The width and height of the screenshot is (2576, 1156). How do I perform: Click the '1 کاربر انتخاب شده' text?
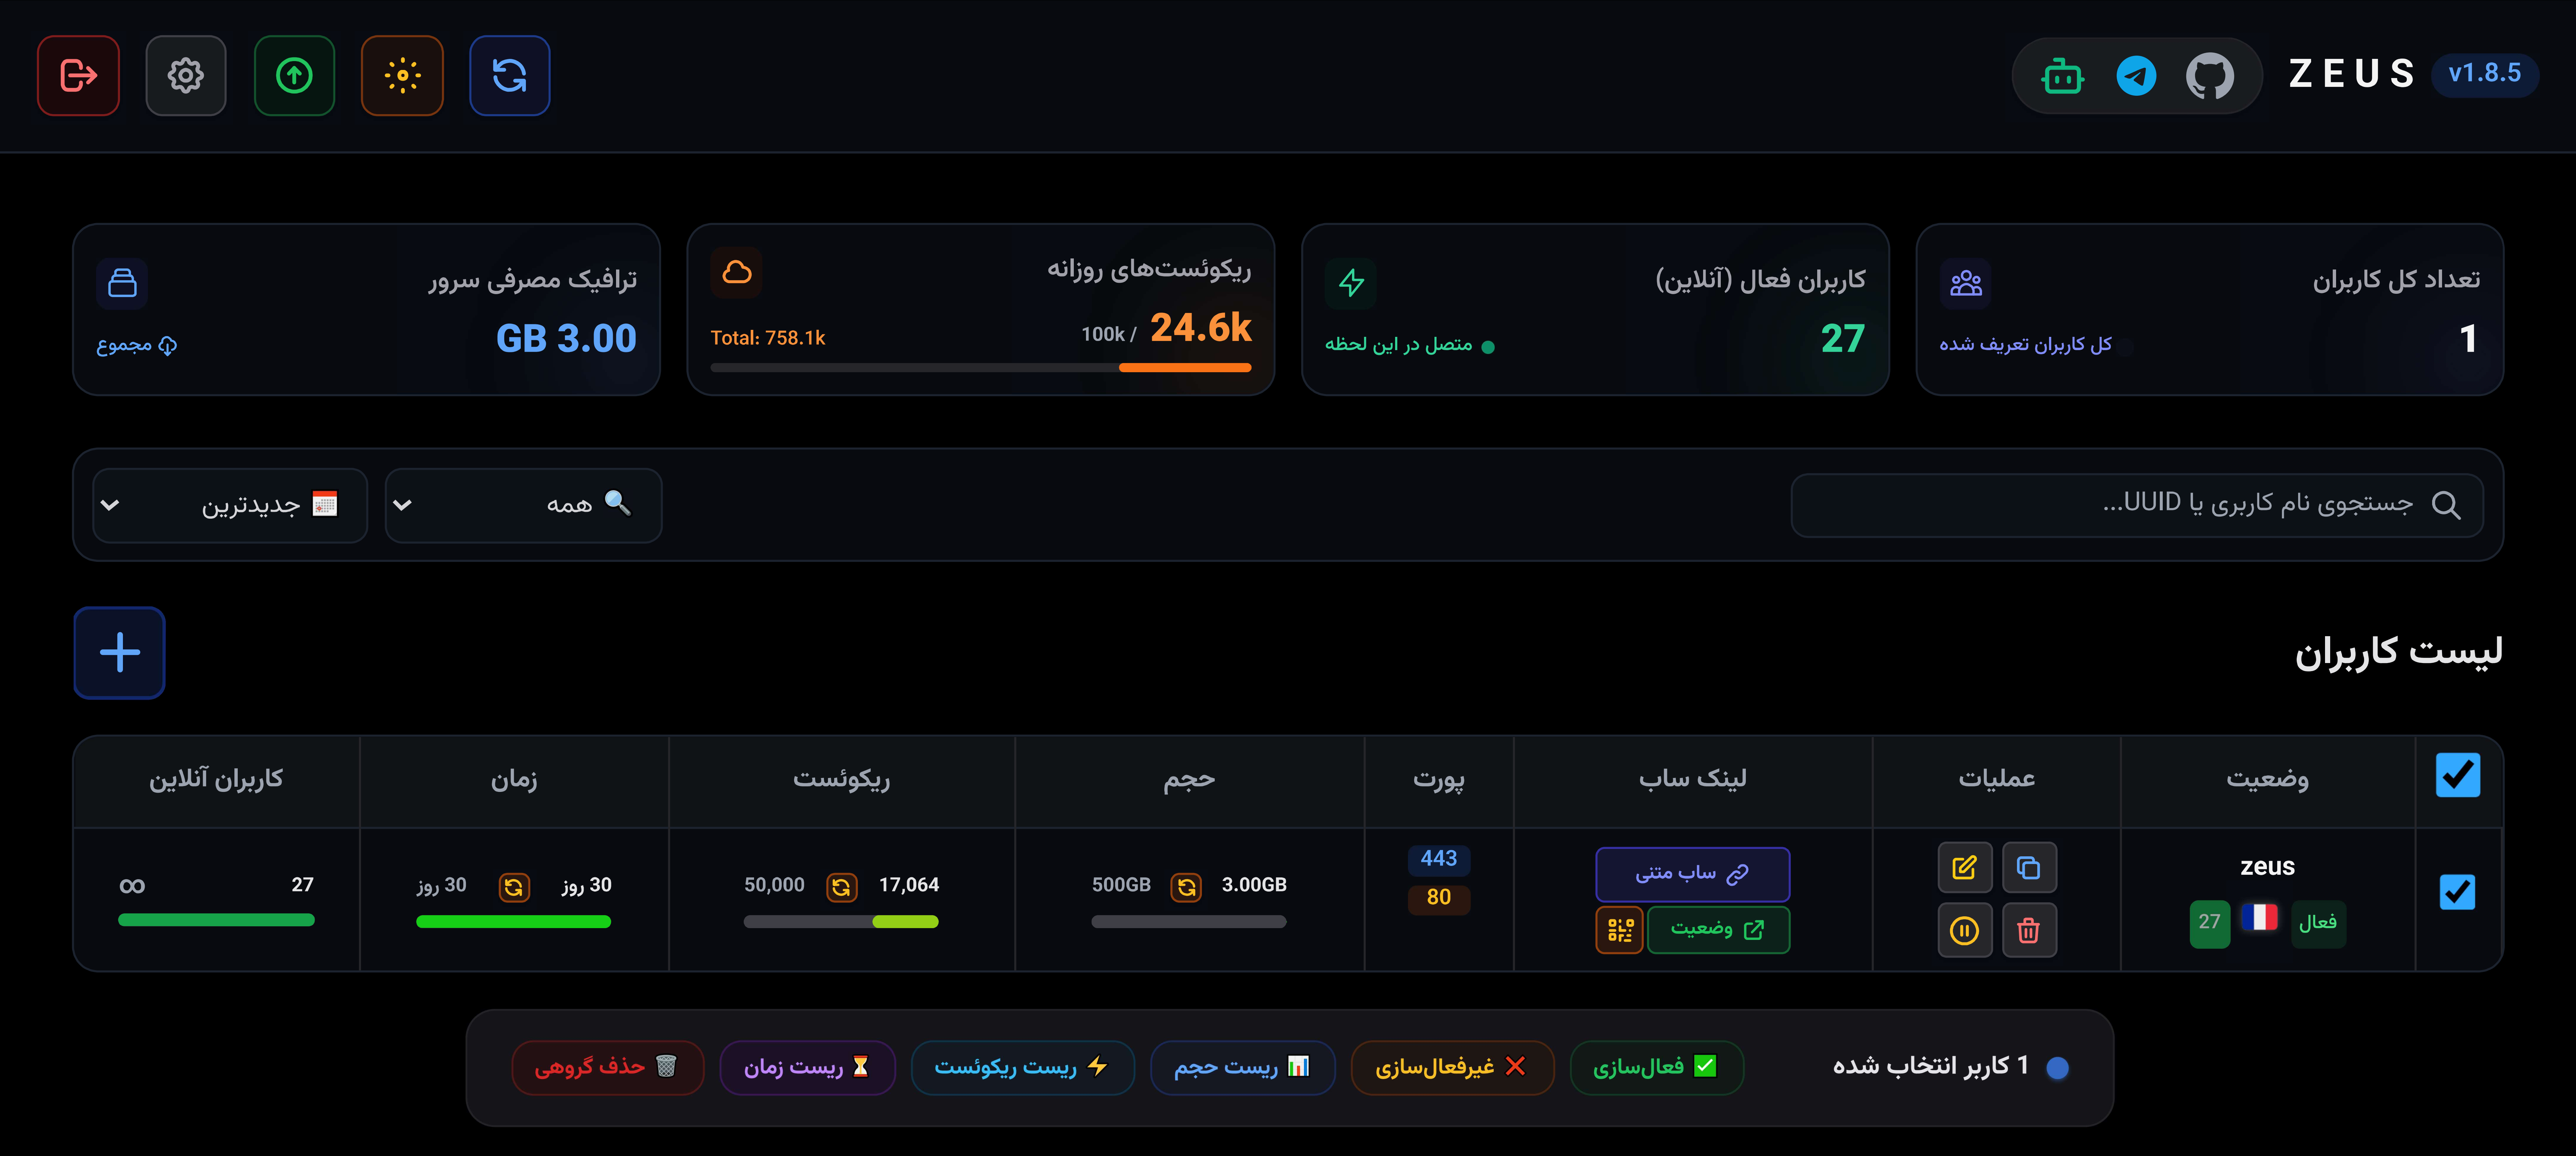[x=1930, y=1066]
